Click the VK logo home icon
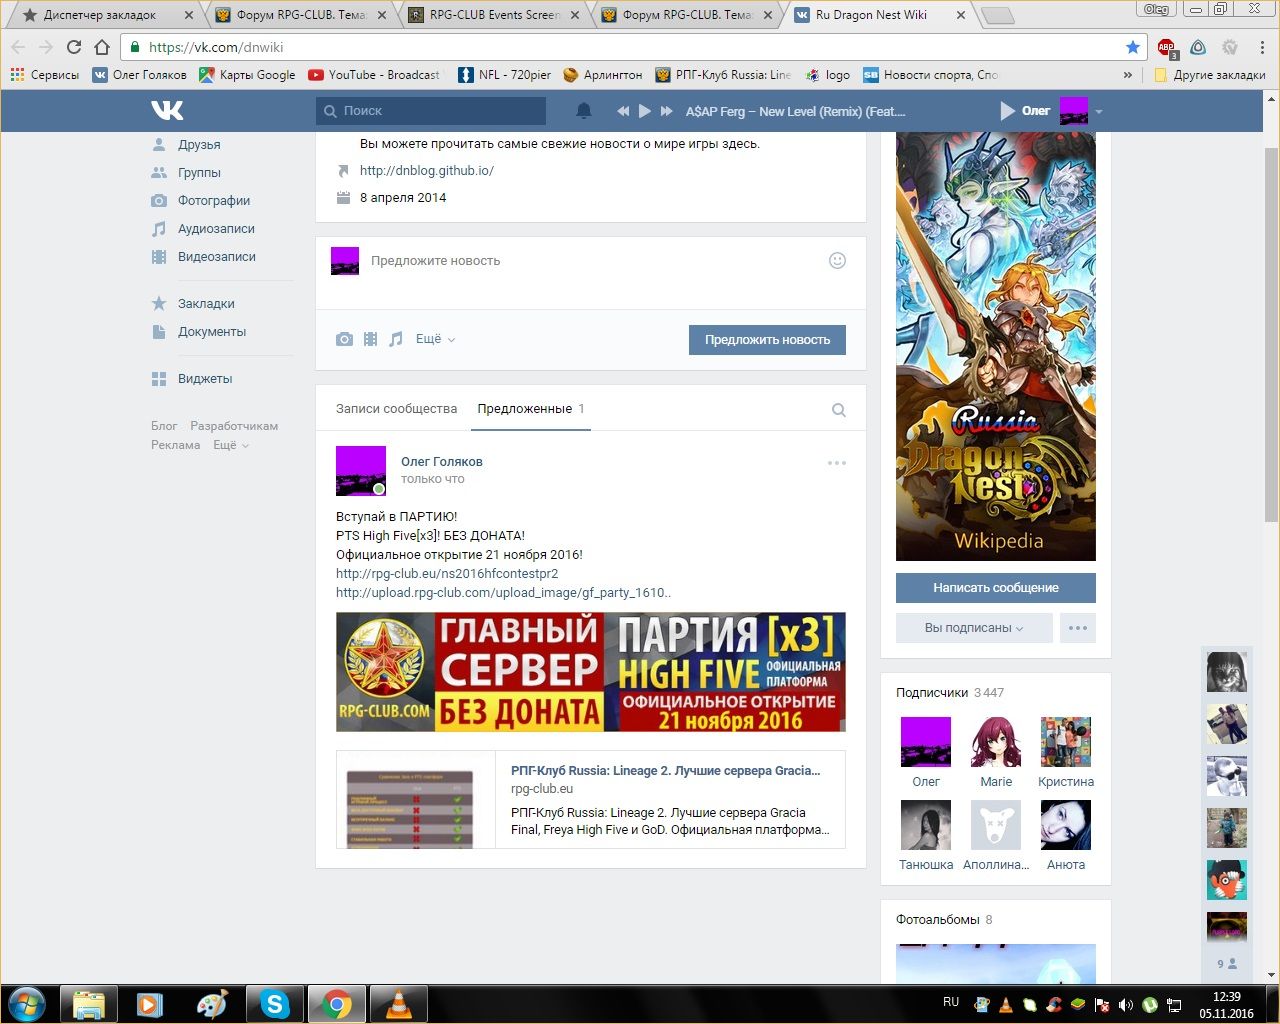The height and width of the screenshot is (1024, 1280). (167, 110)
